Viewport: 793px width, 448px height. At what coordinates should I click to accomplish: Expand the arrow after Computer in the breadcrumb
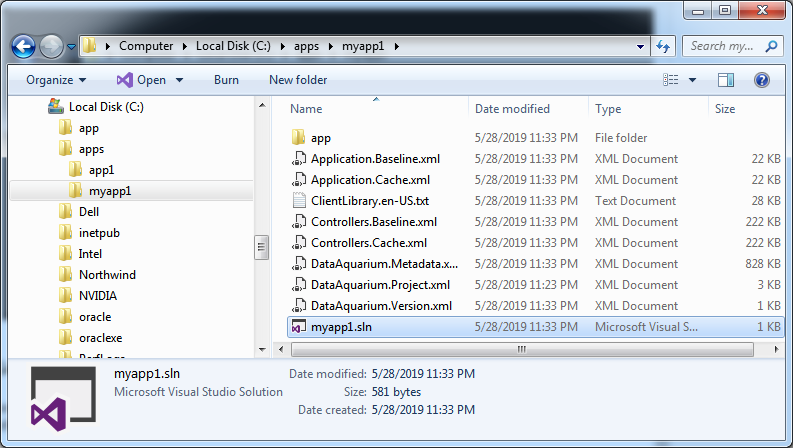click(185, 47)
